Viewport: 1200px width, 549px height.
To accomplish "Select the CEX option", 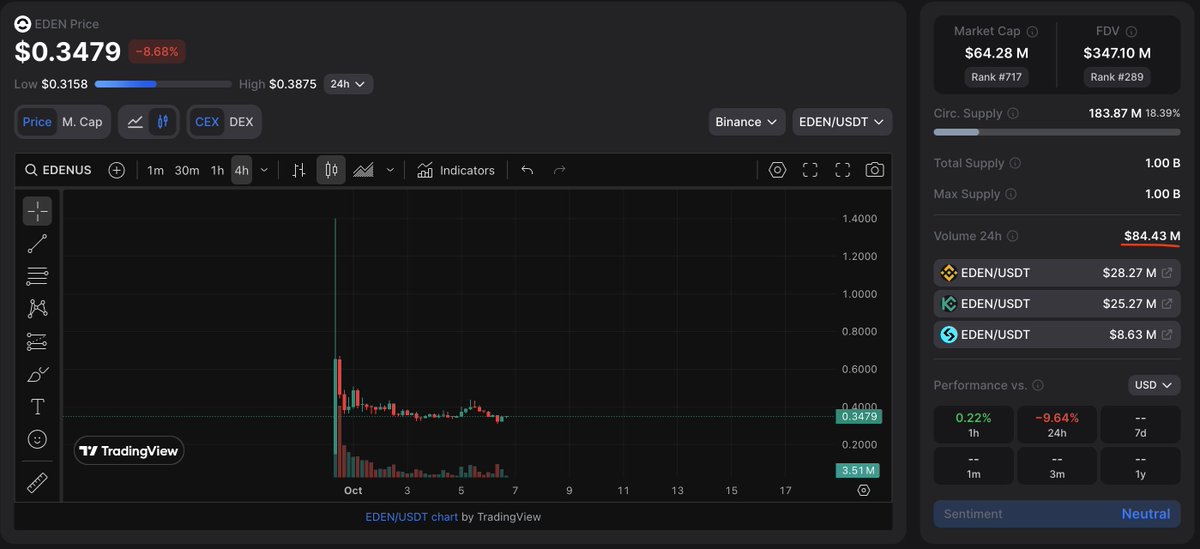I will [x=207, y=122].
